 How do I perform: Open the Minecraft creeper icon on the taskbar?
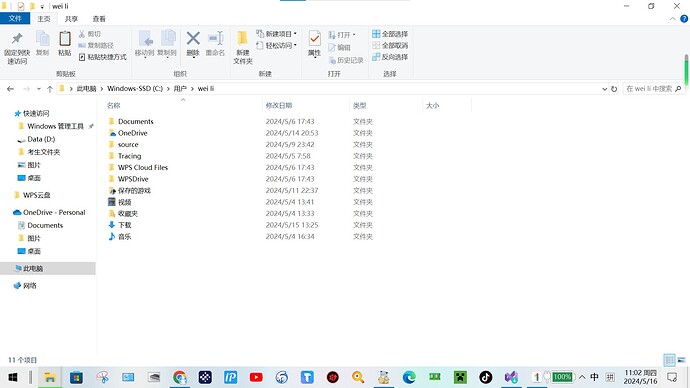460,377
